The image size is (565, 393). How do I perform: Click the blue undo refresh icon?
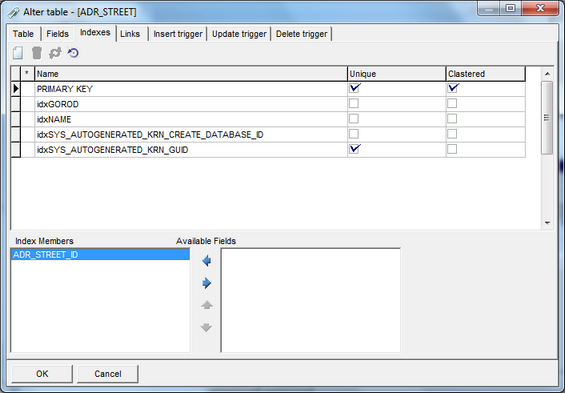click(x=73, y=53)
